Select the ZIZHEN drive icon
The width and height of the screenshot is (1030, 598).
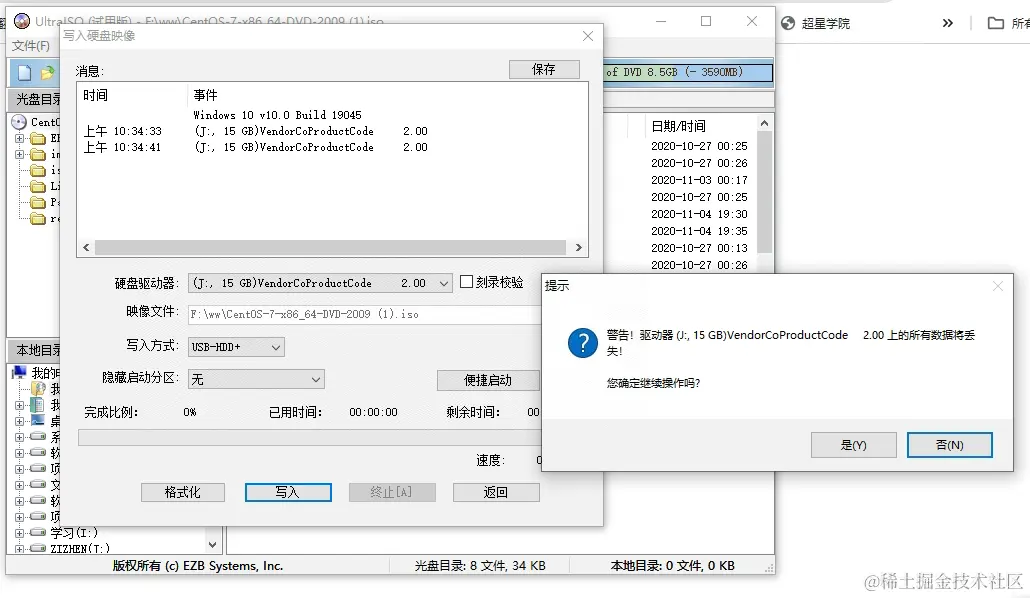pyautogui.click(x=38, y=548)
